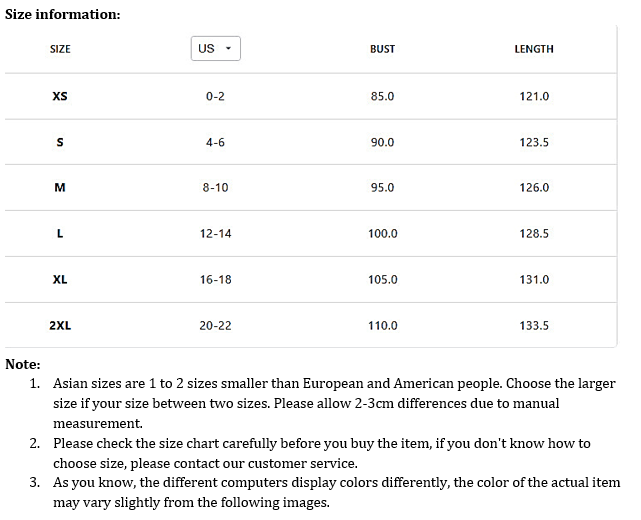Select the 2XL size row label
Viewport: 641px width, 520px height.
(60, 326)
